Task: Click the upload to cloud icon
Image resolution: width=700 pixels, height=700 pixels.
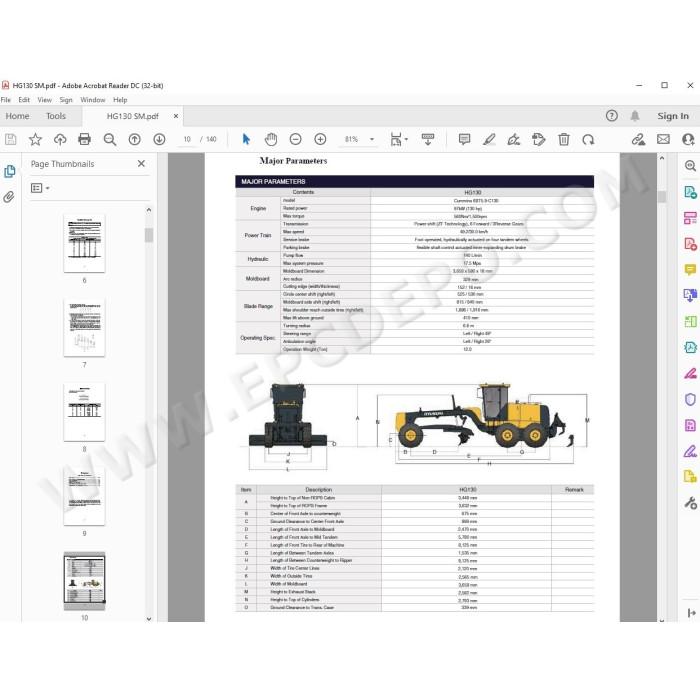Action: [x=60, y=140]
